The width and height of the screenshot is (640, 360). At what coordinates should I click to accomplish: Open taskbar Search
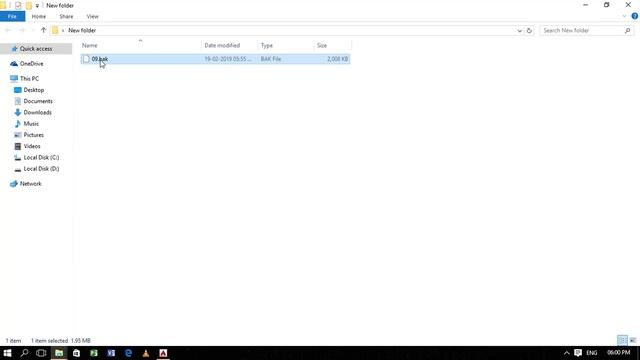point(24,353)
